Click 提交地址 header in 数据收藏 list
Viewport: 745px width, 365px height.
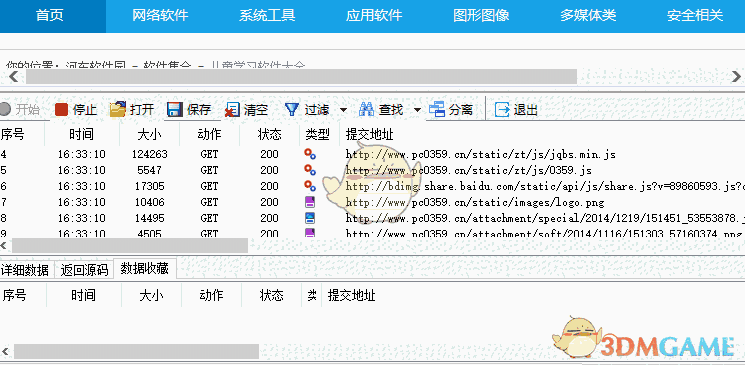[x=352, y=296]
